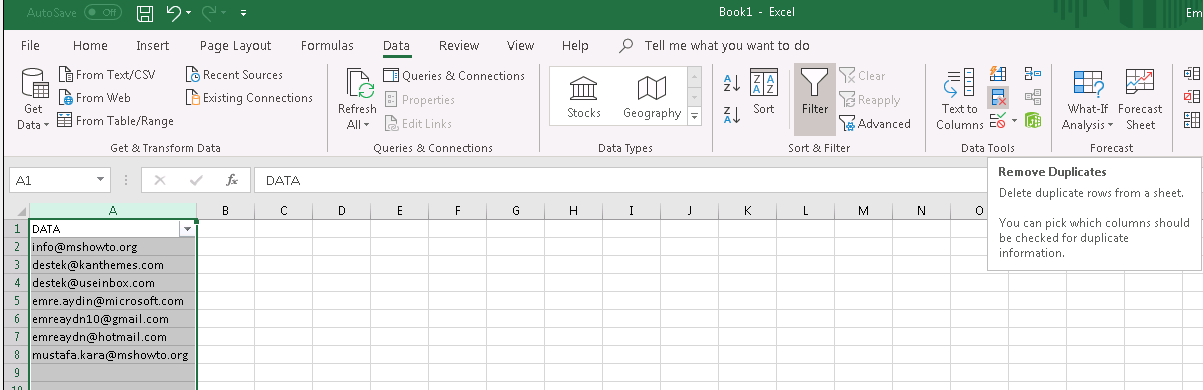The image size is (1203, 390).
Task: Expand the Name Box dropdown
Action: tap(101, 180)
